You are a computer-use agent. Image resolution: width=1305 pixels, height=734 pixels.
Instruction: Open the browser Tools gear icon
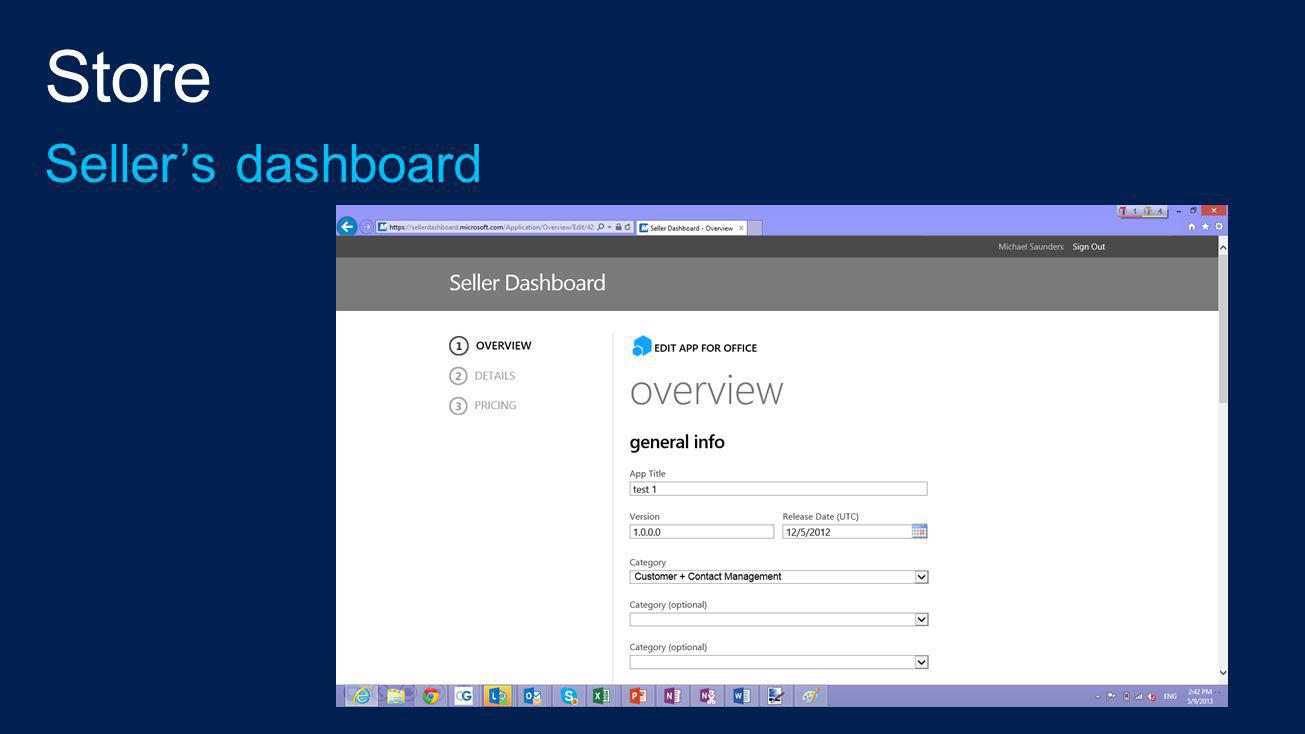point(1219,227)
